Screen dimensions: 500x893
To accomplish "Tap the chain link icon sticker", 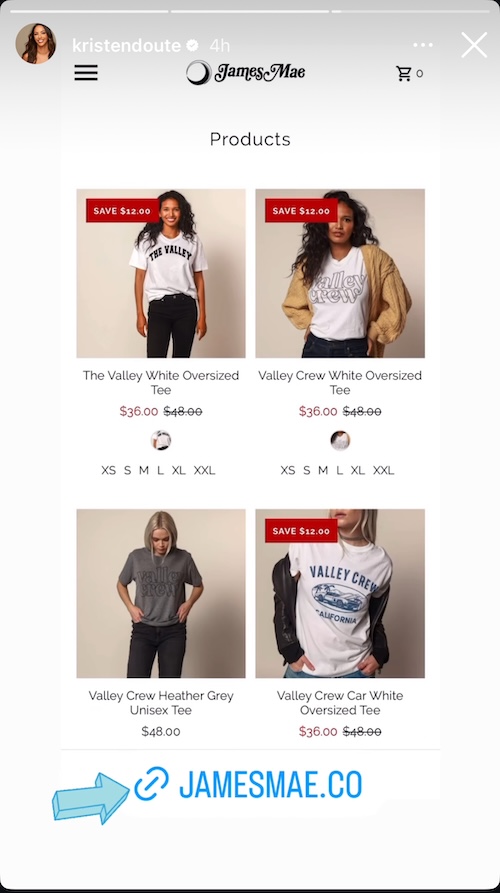I will coord(151,784).
